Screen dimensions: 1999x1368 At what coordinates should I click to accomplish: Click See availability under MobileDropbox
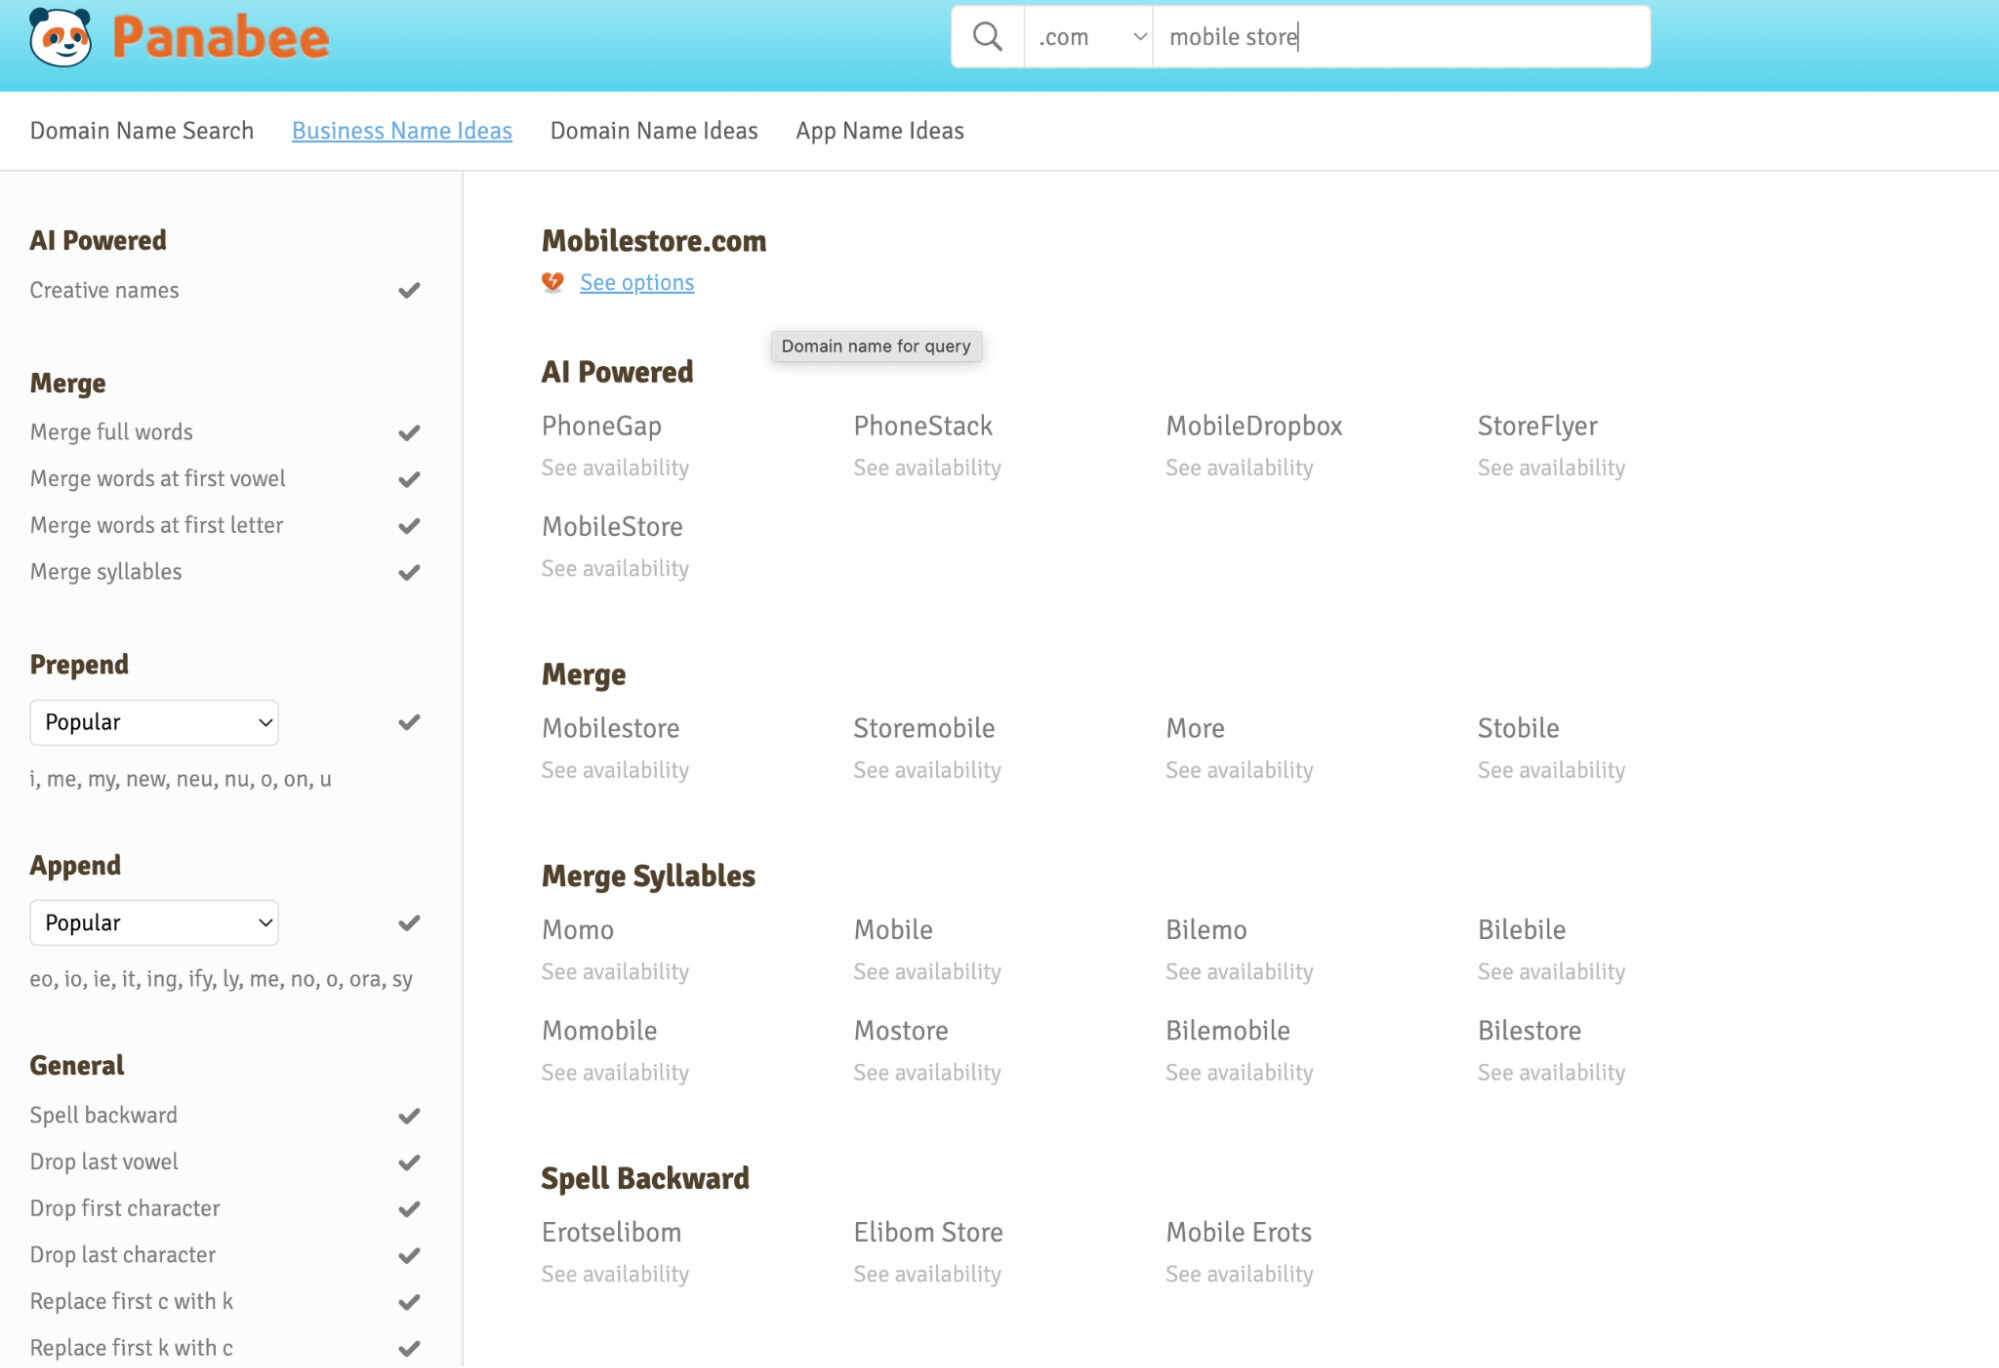[x=1239, y=468]
